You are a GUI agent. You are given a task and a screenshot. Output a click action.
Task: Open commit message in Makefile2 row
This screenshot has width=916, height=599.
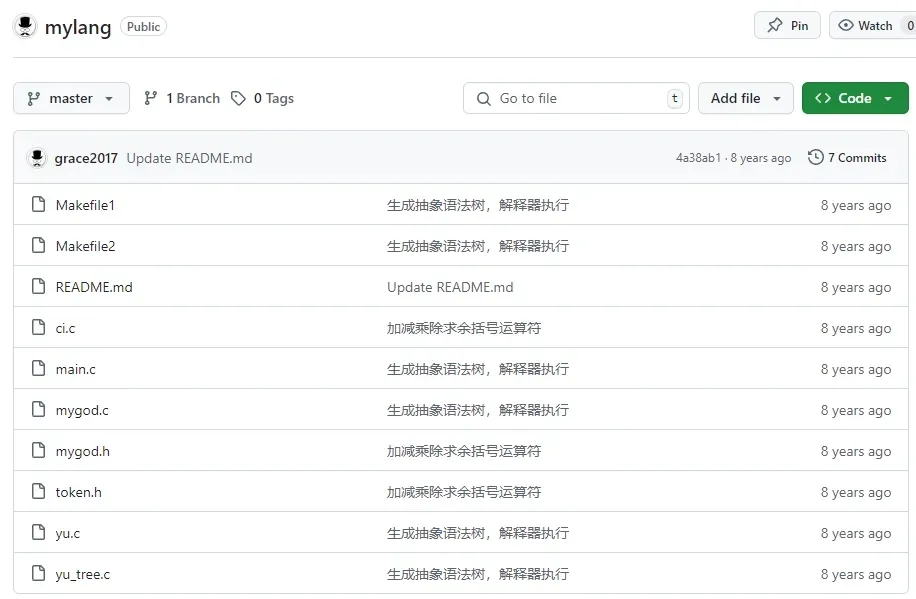[x=478, y=246]
